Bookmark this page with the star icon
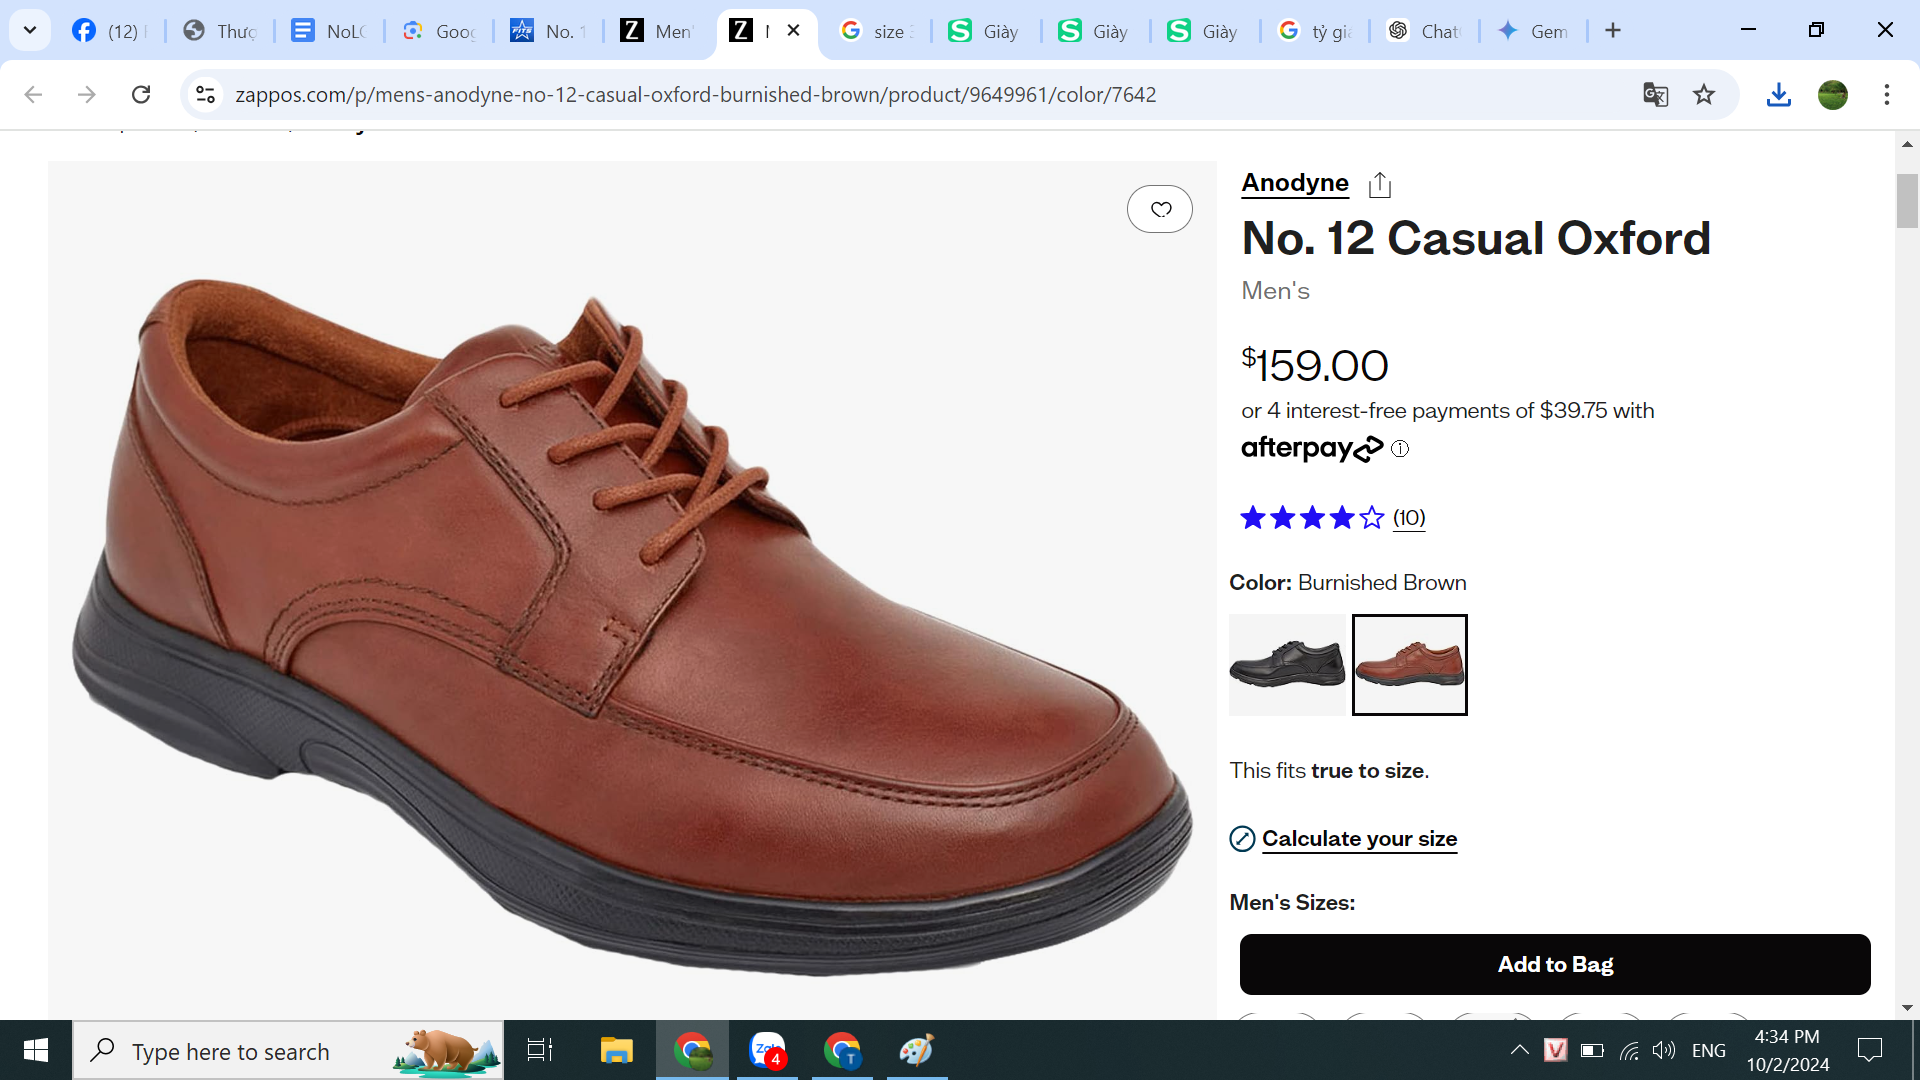 point(1704,95)
